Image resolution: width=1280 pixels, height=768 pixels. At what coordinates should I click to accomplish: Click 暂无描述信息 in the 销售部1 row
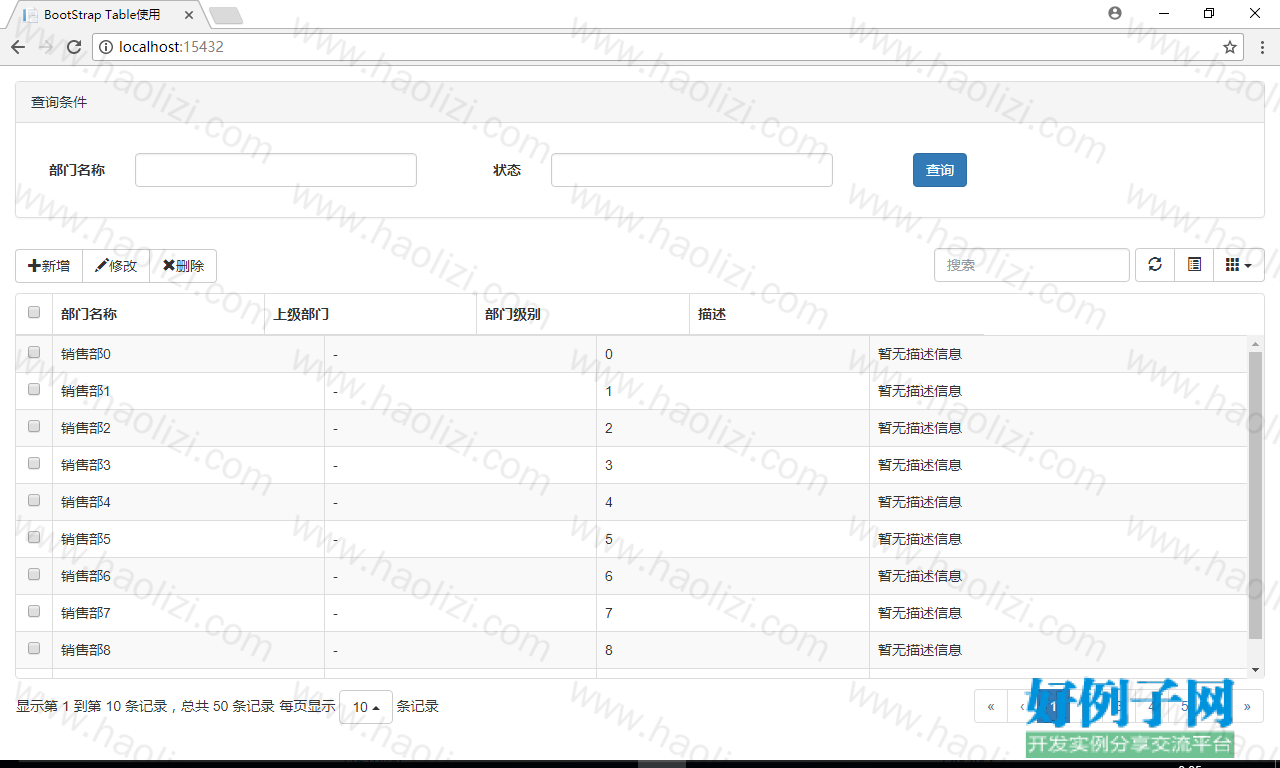pos(920,391)
